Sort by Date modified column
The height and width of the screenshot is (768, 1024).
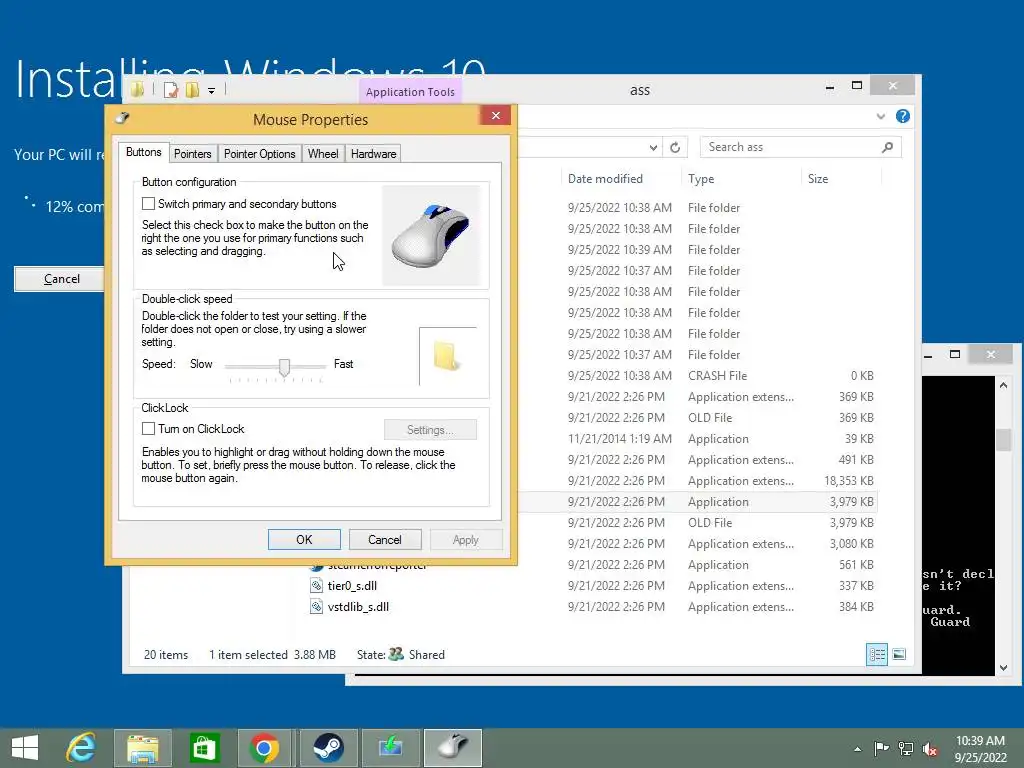pyautogui.click(x=605, y=178)
